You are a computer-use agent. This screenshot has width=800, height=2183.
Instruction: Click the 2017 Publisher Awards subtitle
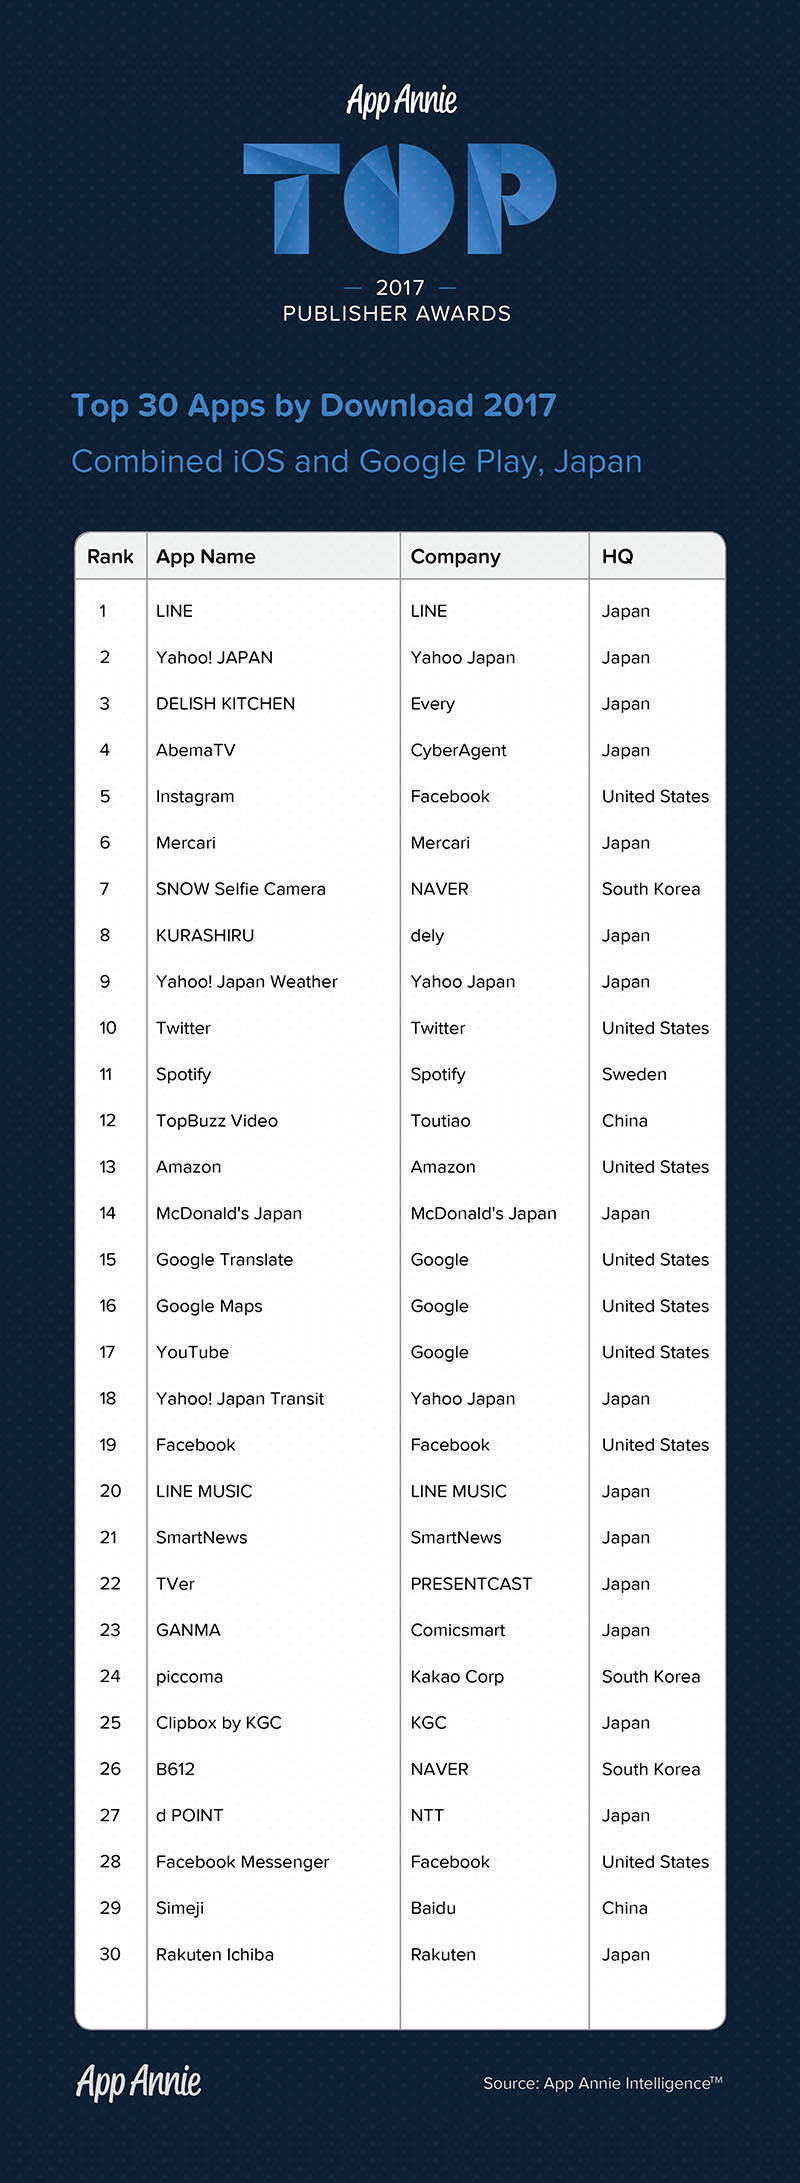pos(397,301)
